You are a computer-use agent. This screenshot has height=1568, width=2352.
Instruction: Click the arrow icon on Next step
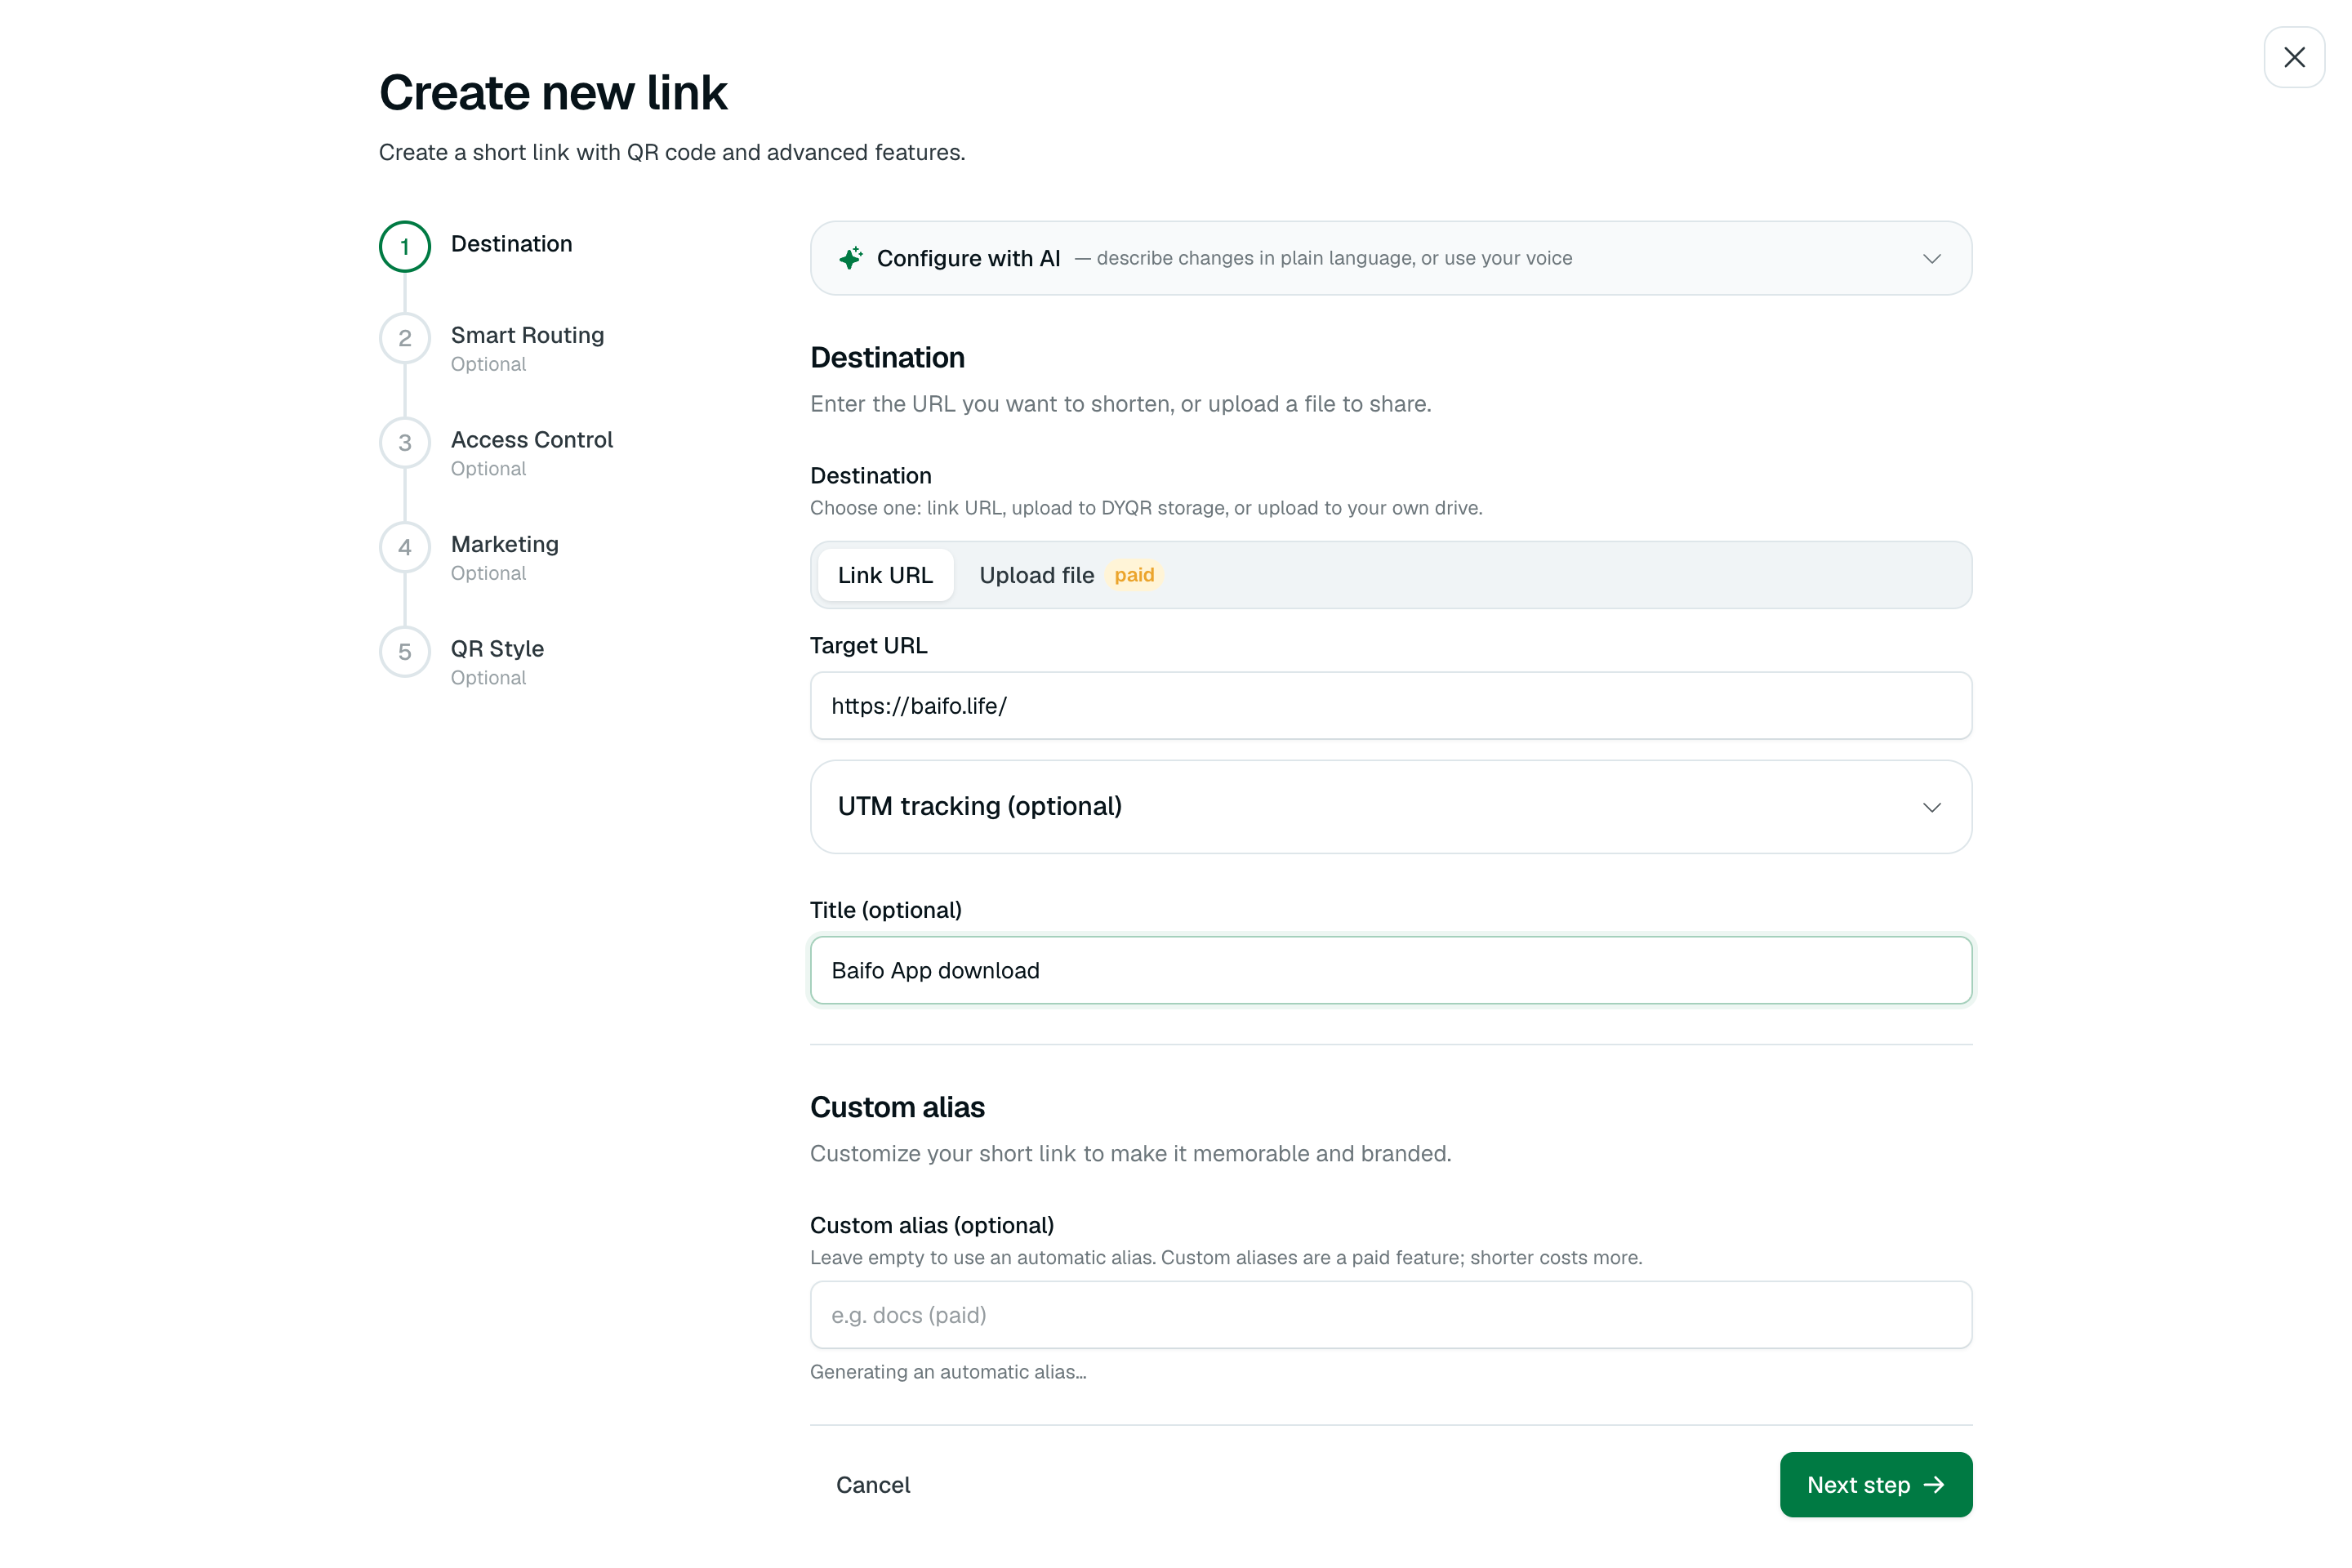pos(1934,1485)
